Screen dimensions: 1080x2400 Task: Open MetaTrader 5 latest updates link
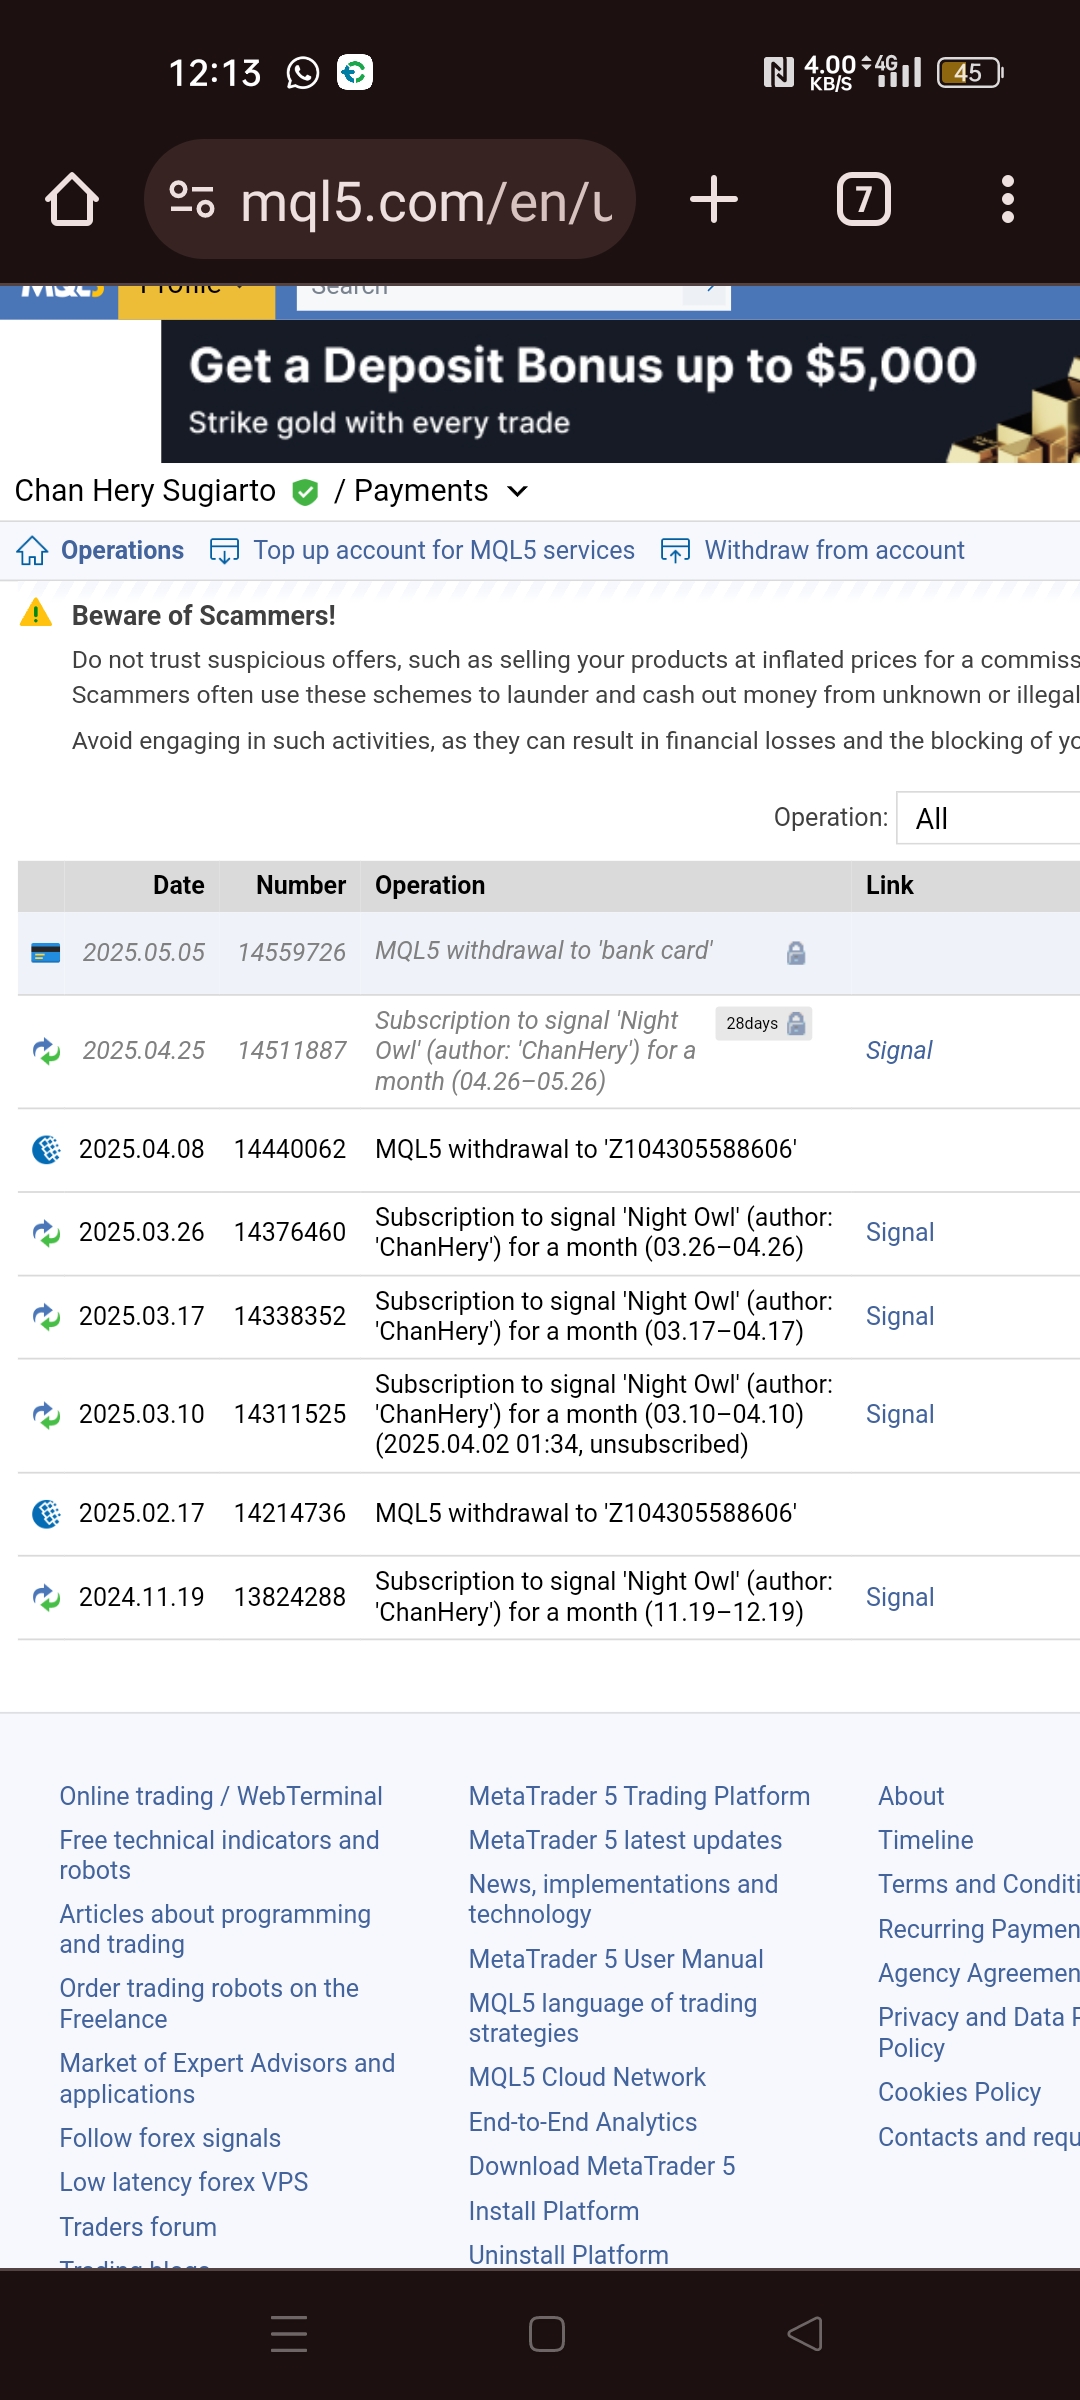625,1840
